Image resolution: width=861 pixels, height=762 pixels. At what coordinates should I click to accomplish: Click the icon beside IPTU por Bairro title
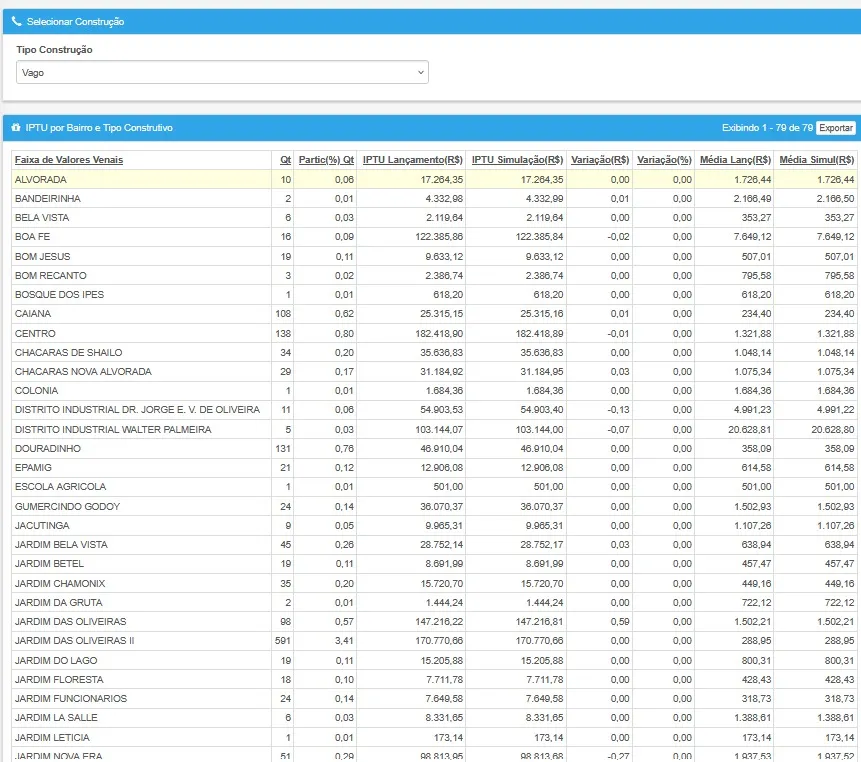(x=17, y=128)
